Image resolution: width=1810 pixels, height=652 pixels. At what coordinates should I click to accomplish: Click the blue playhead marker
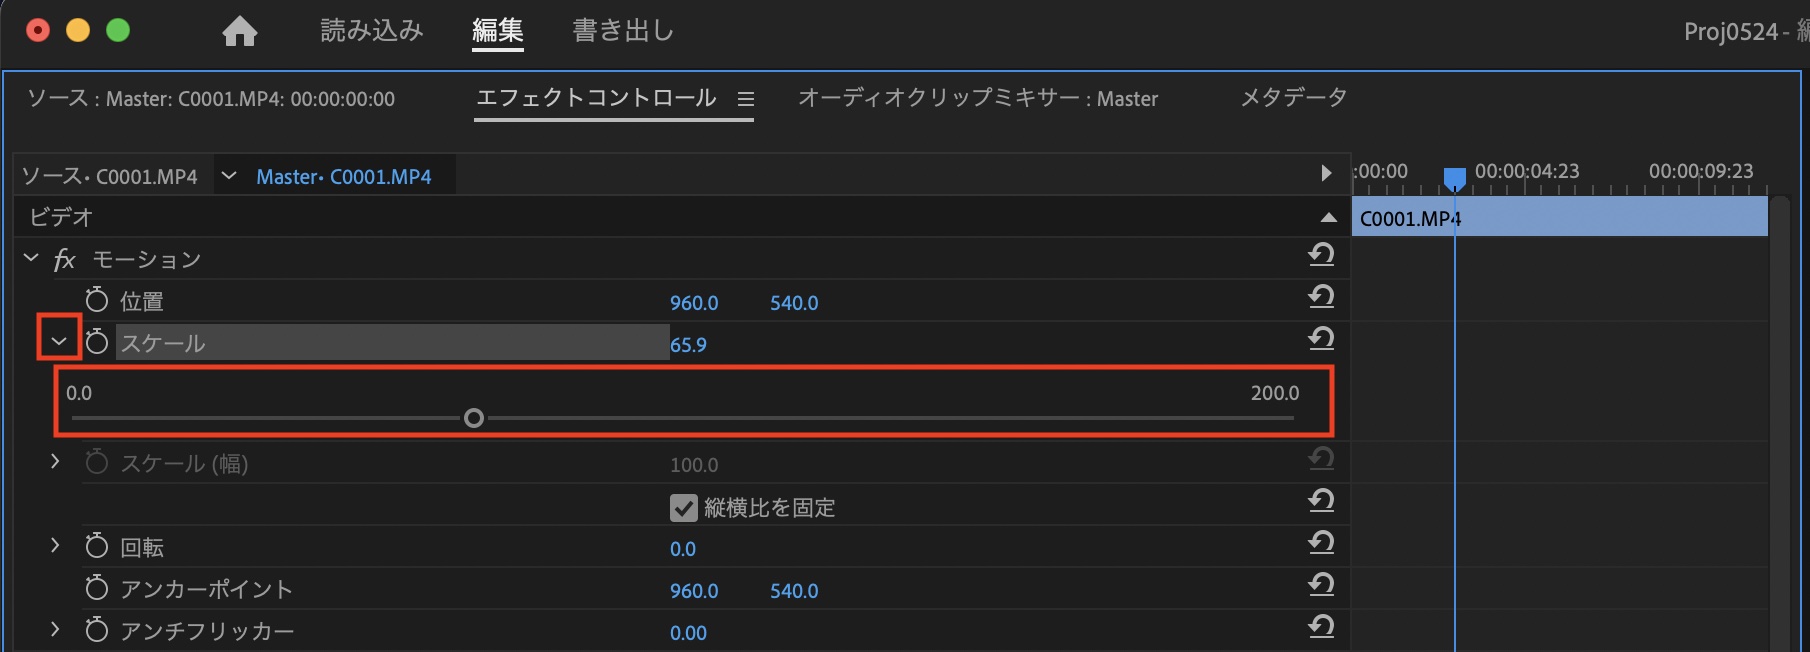tap(1455, 178)
